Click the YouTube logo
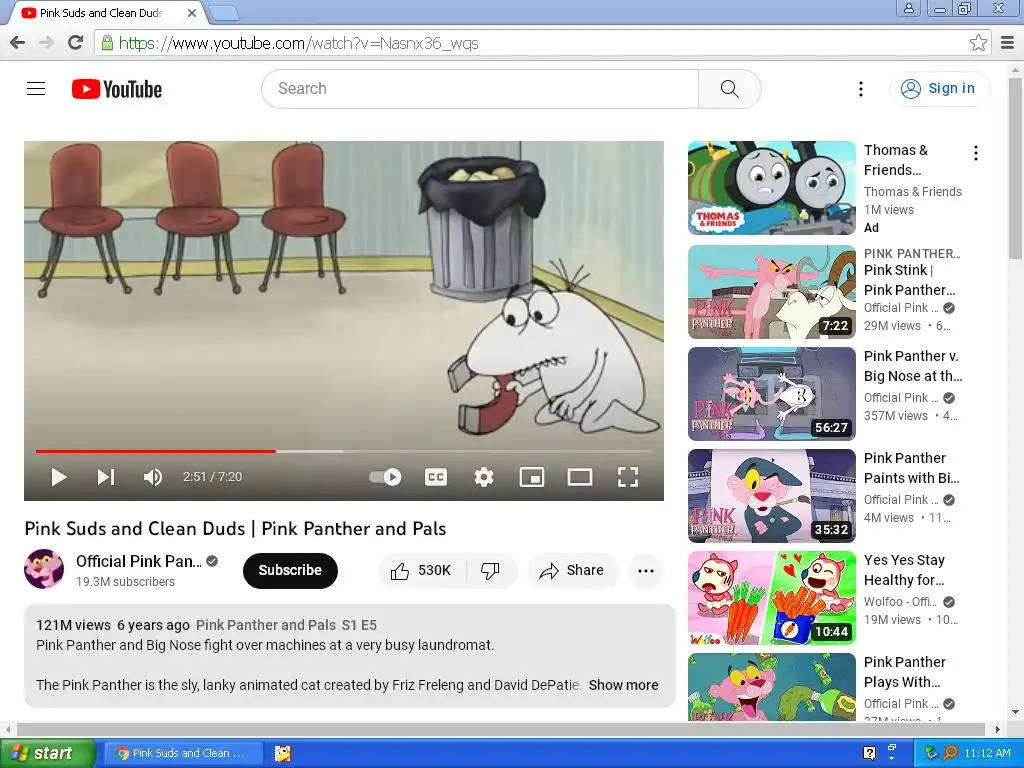1024x768 pixels. click(117, 89)
